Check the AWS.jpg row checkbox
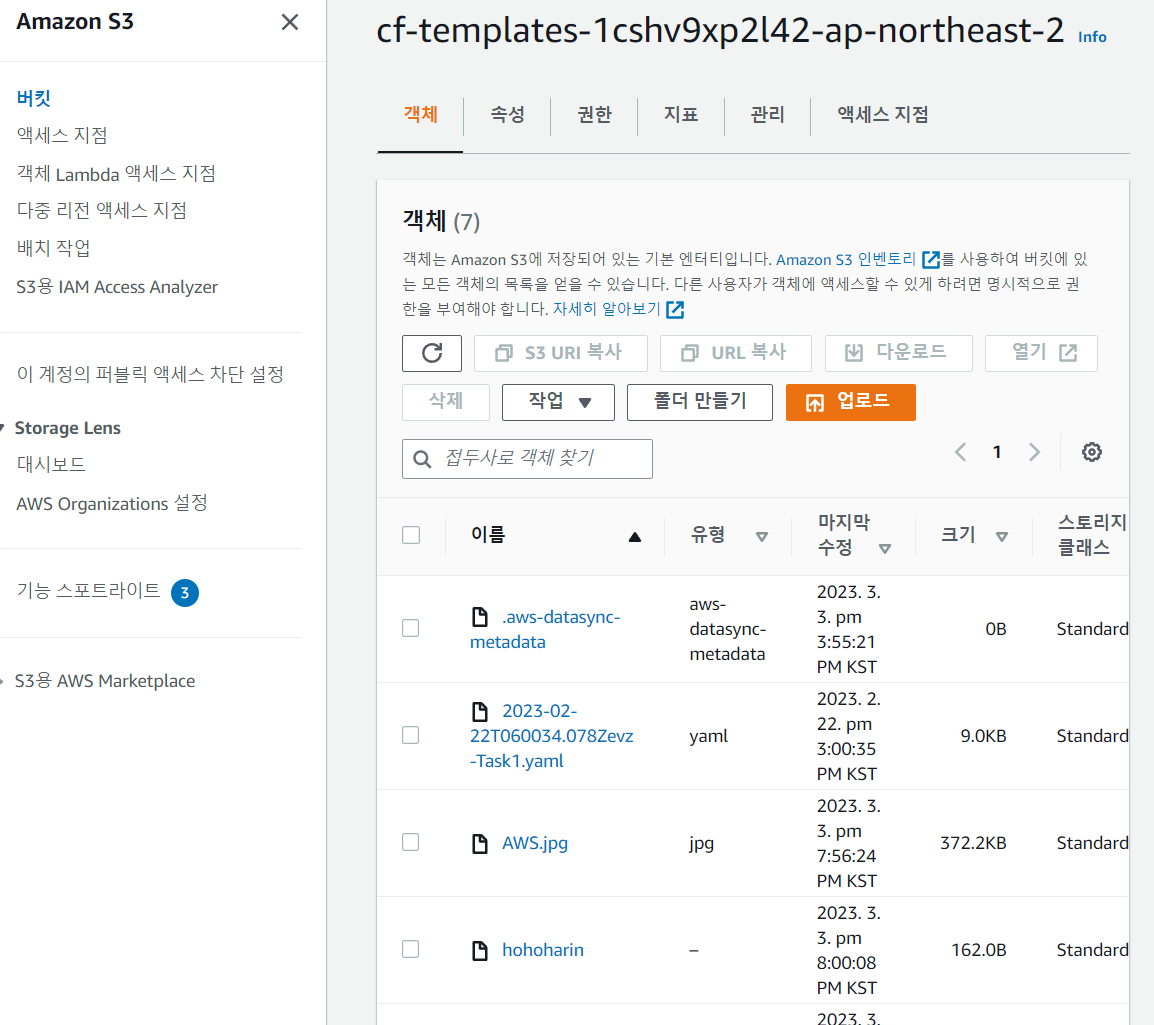The width and height of the screenshot is (1154, 1025). (411, 843)
